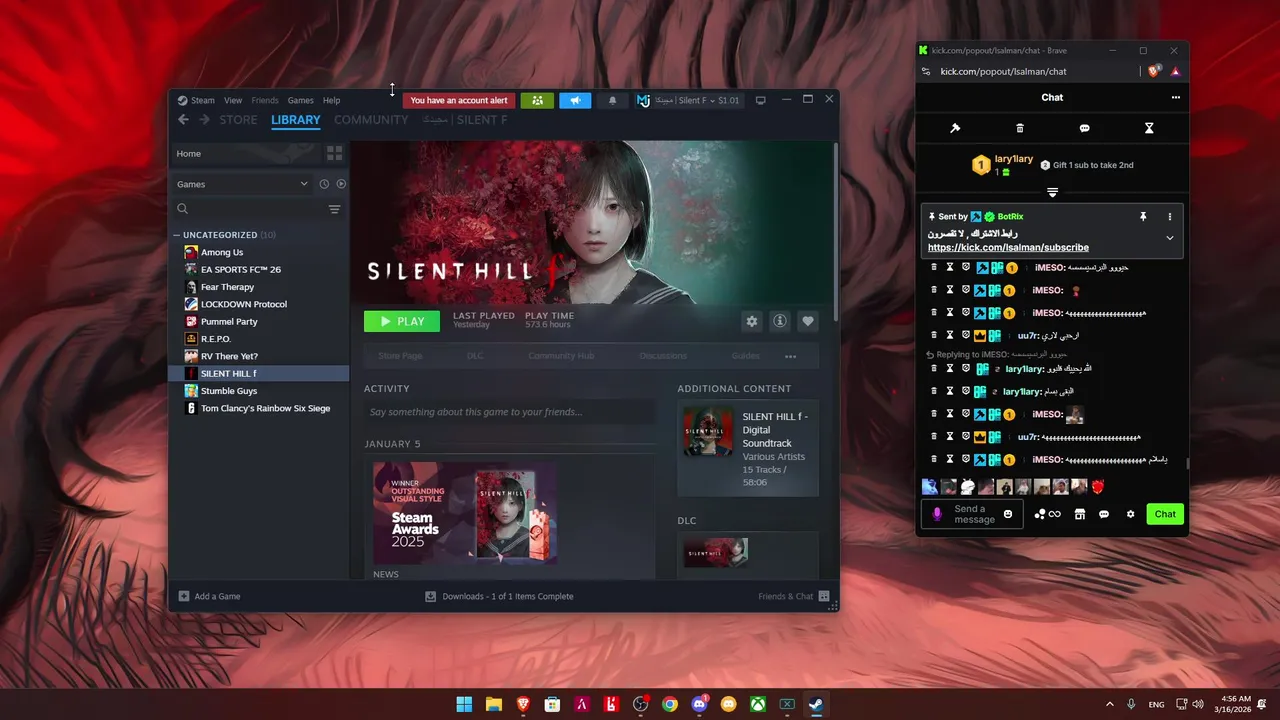Click Add a Game plus icon

pyautogui.click(x=184, y=596)
